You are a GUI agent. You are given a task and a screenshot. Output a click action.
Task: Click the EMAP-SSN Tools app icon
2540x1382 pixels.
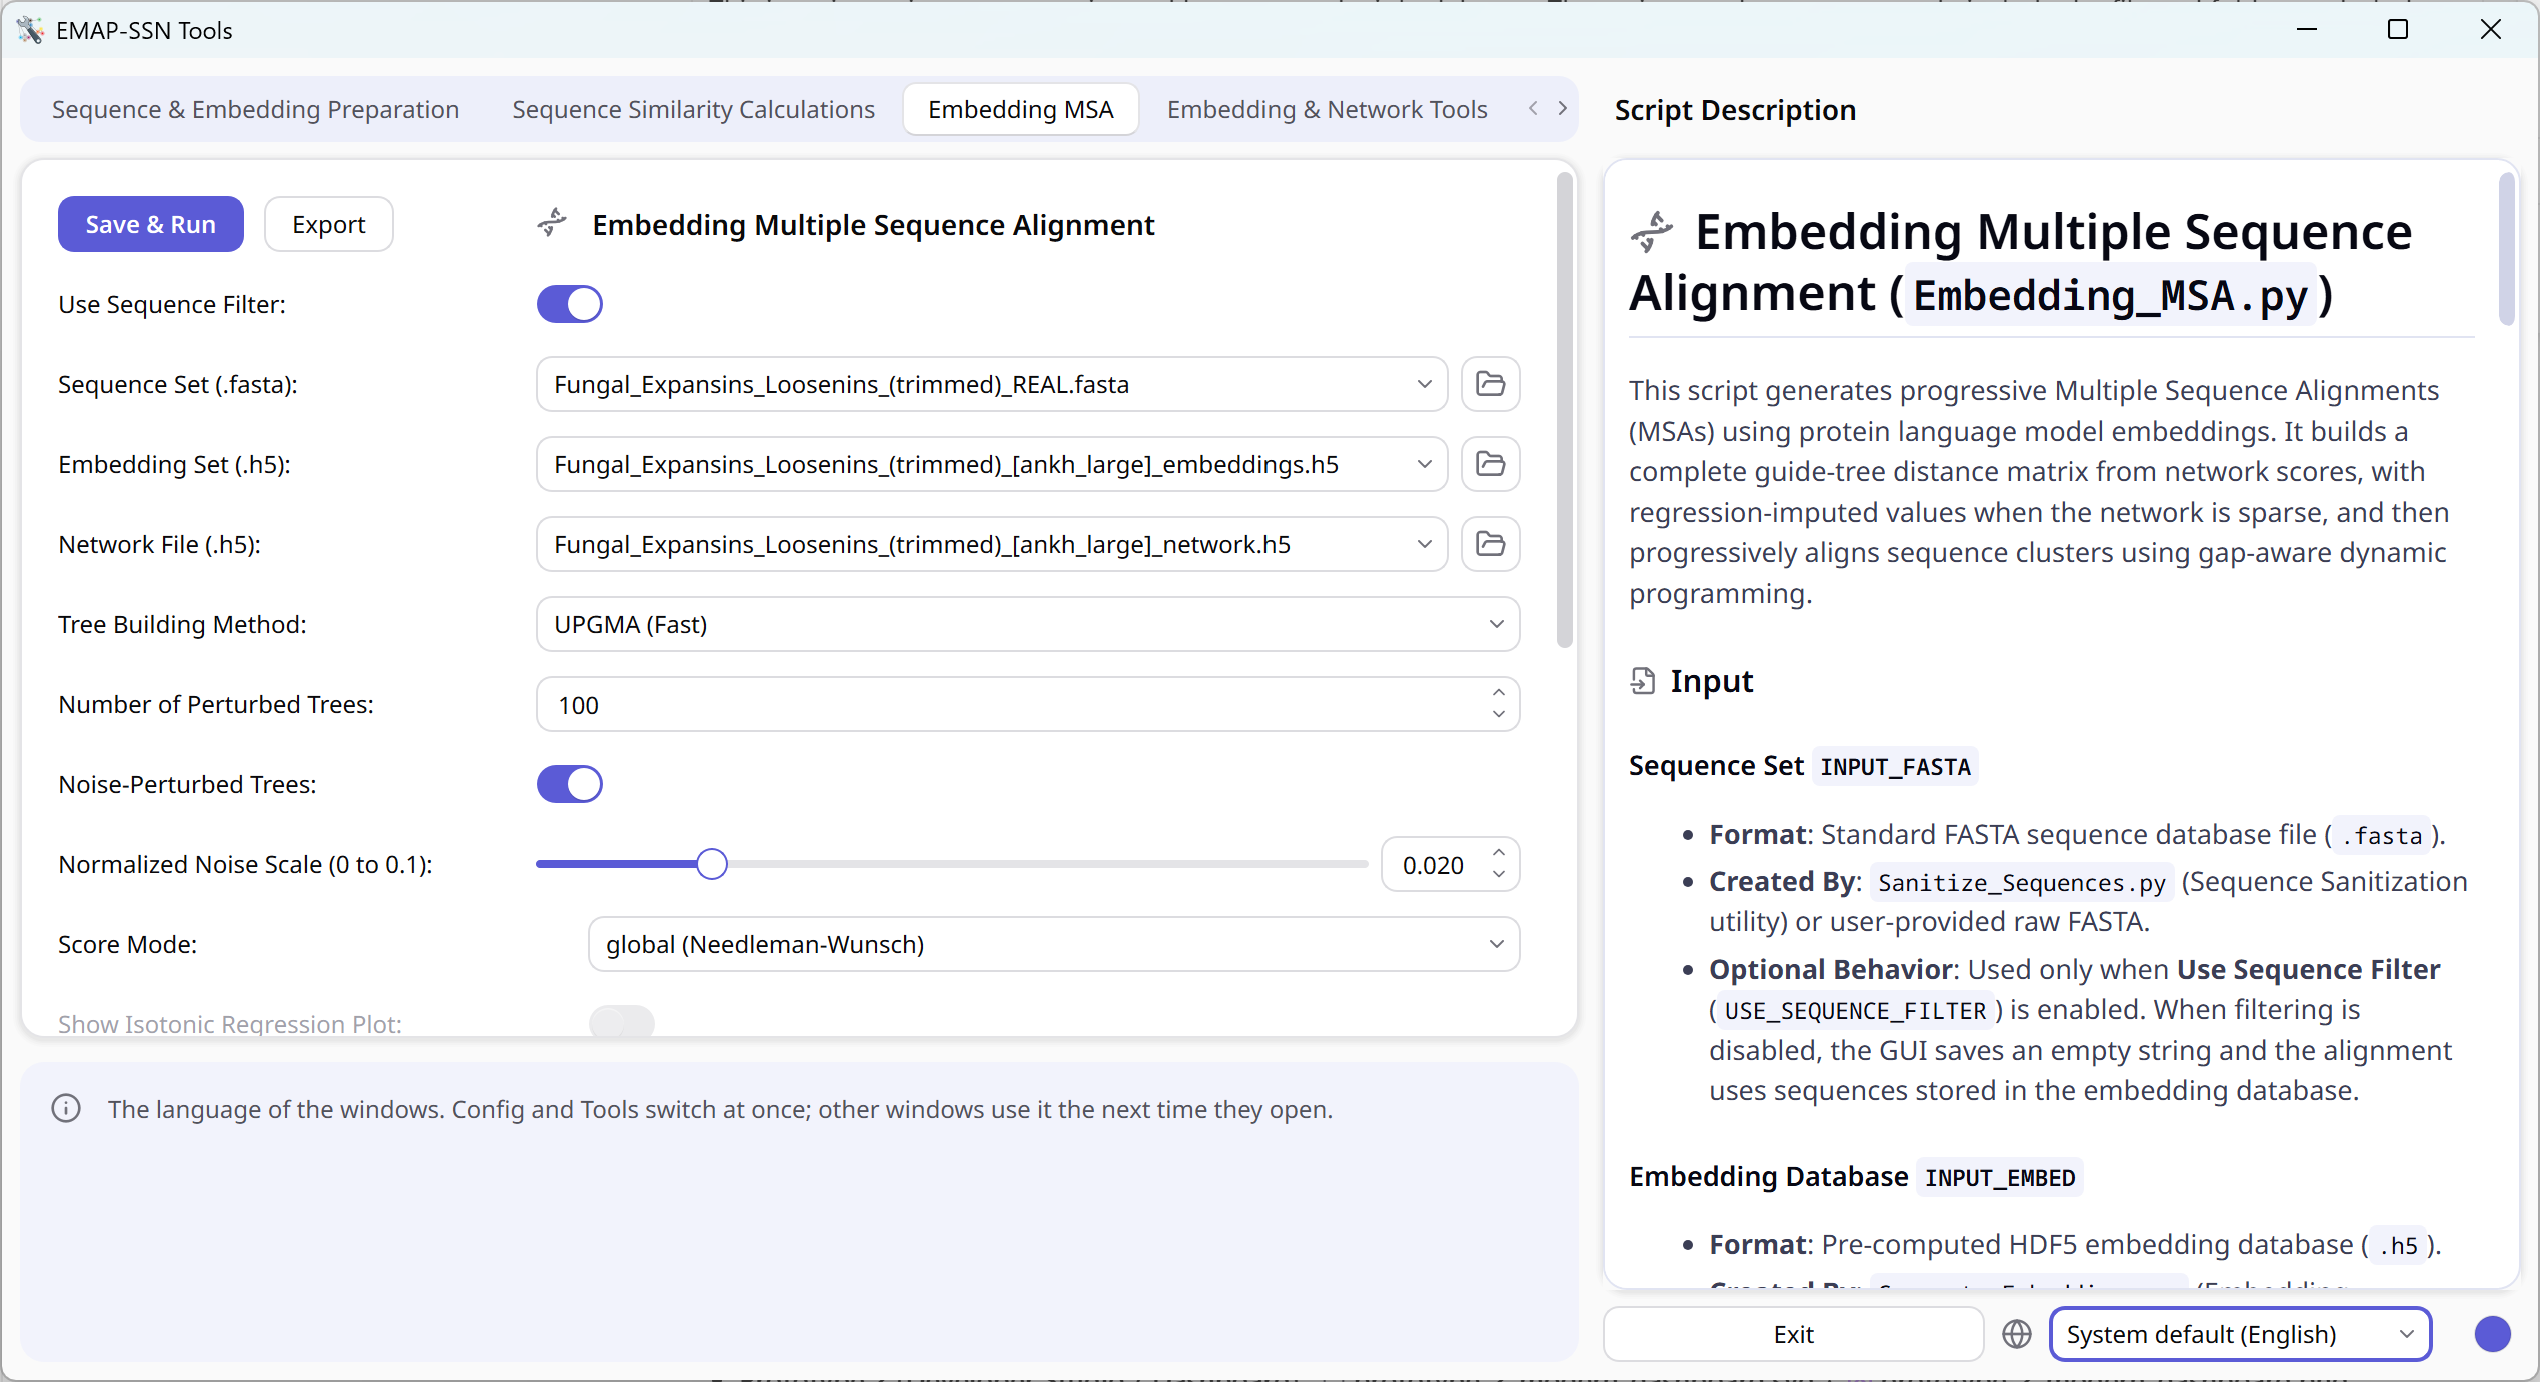[x=30, y=30]
